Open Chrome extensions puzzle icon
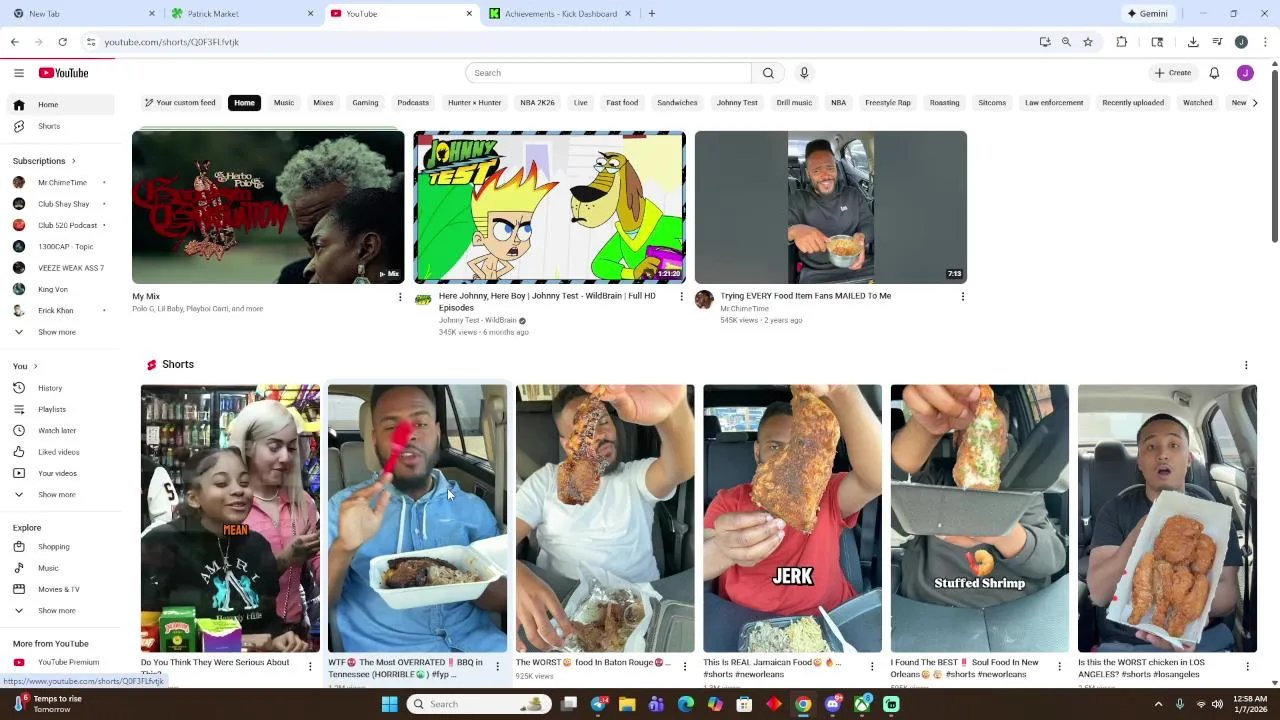This screenshot has width=1280, height=720. pos(1121,42)
